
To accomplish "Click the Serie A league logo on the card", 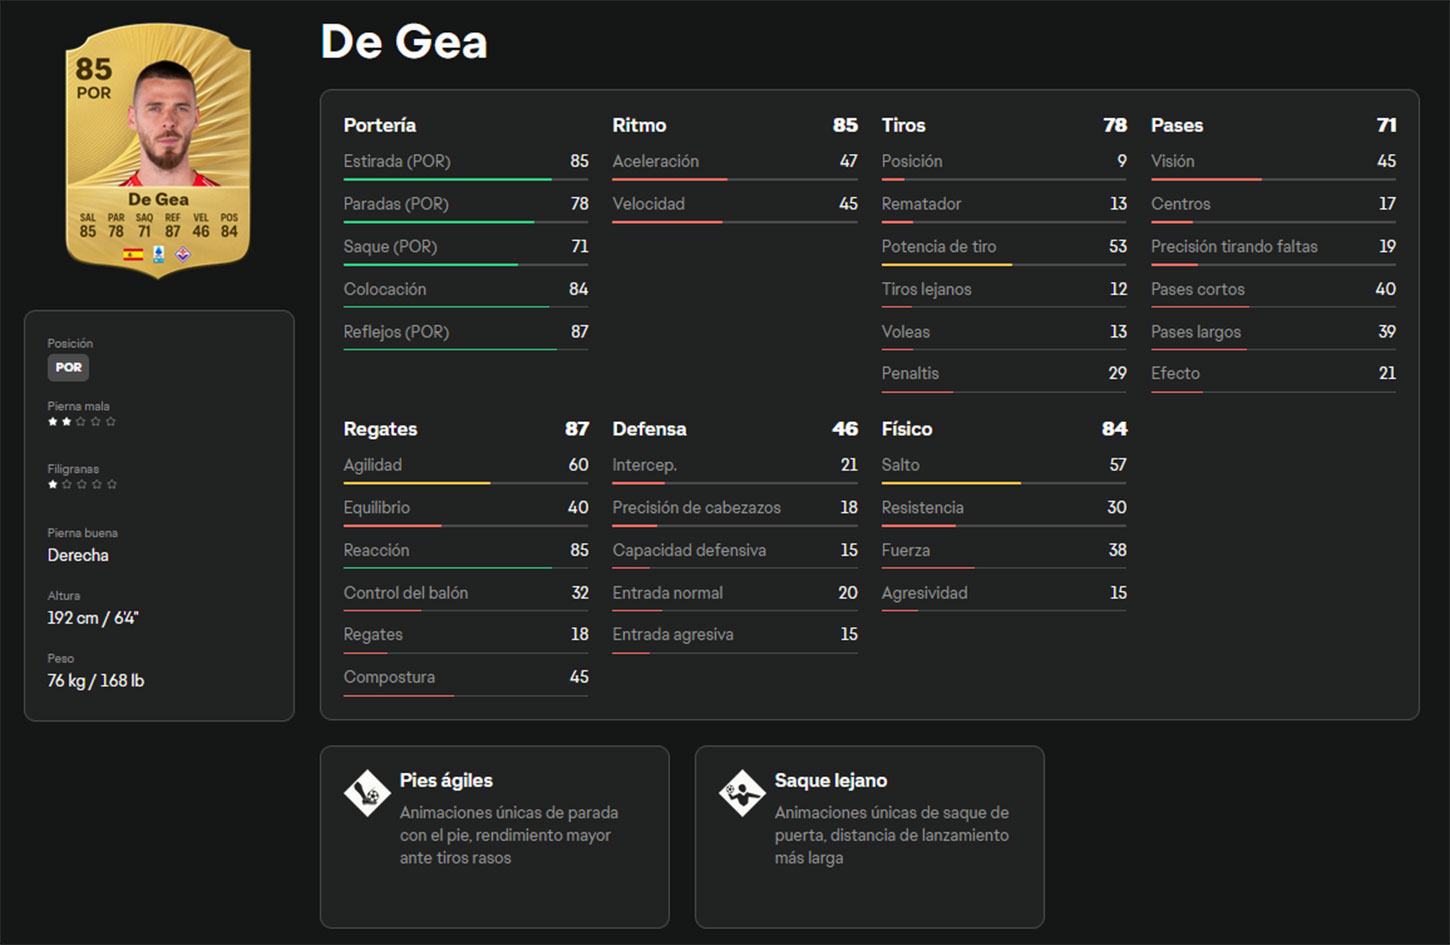I will click(158, 254).
